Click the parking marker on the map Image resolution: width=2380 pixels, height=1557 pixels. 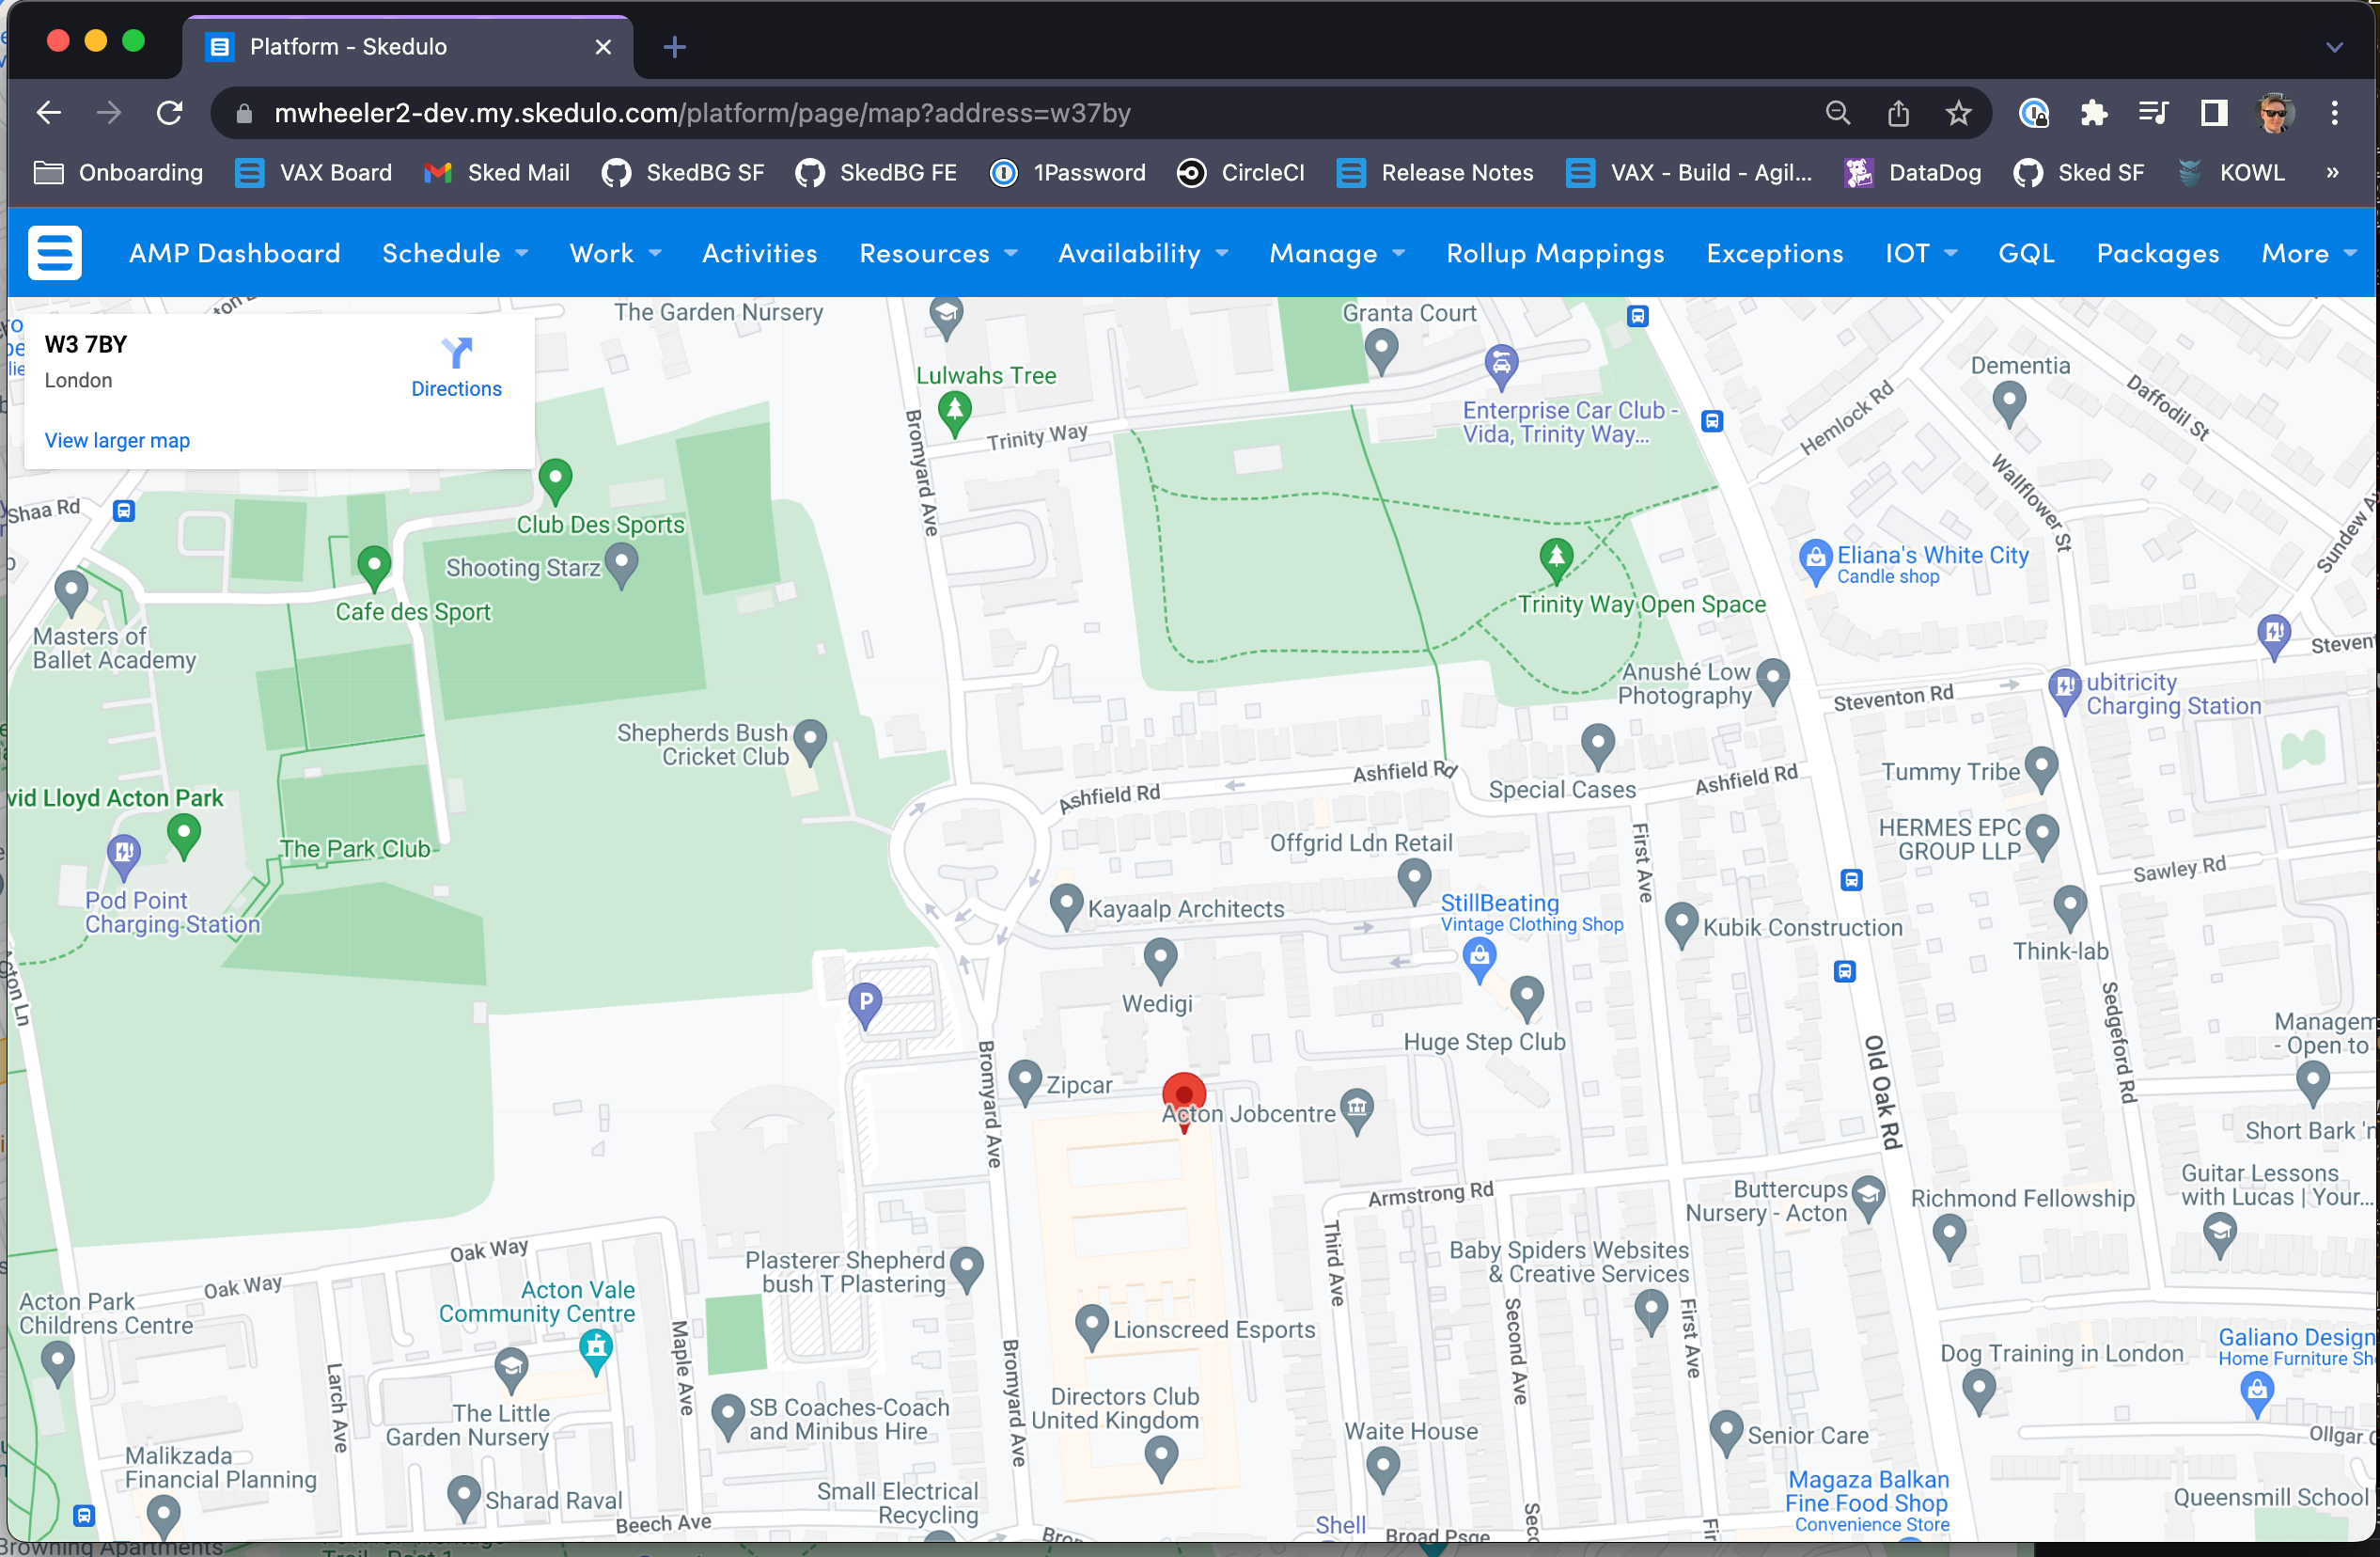tap(865, 1006)
